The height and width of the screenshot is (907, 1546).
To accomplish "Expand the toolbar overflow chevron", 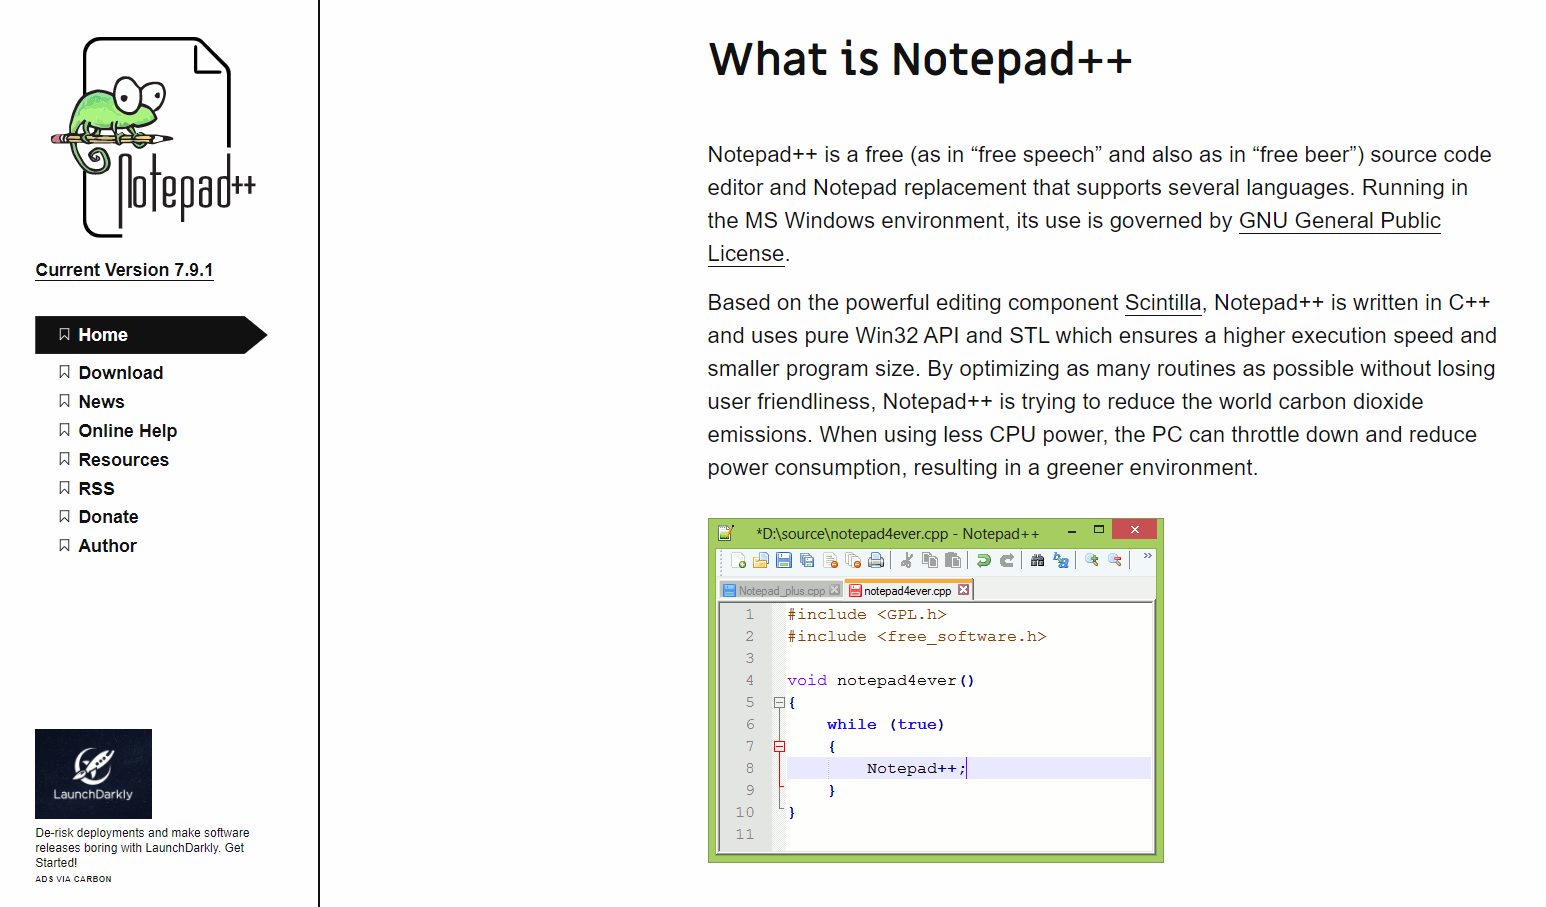I will click(1147, 556).
